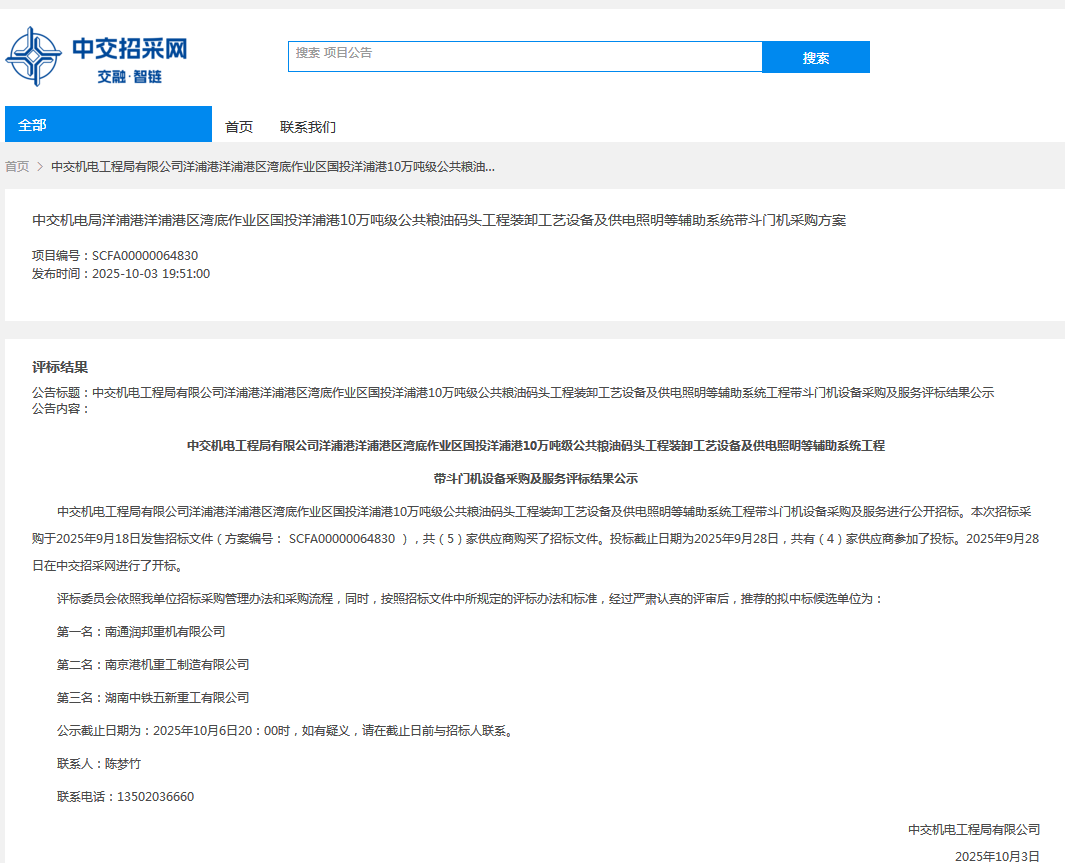Click publish time 2025-10-03 19:51:00

click(151, 274)
